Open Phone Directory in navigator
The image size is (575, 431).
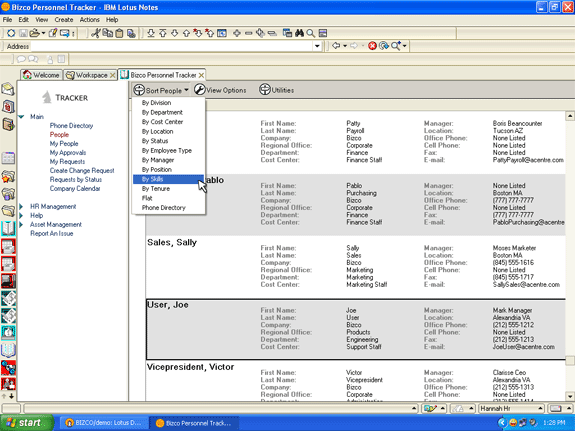(71, 125)
